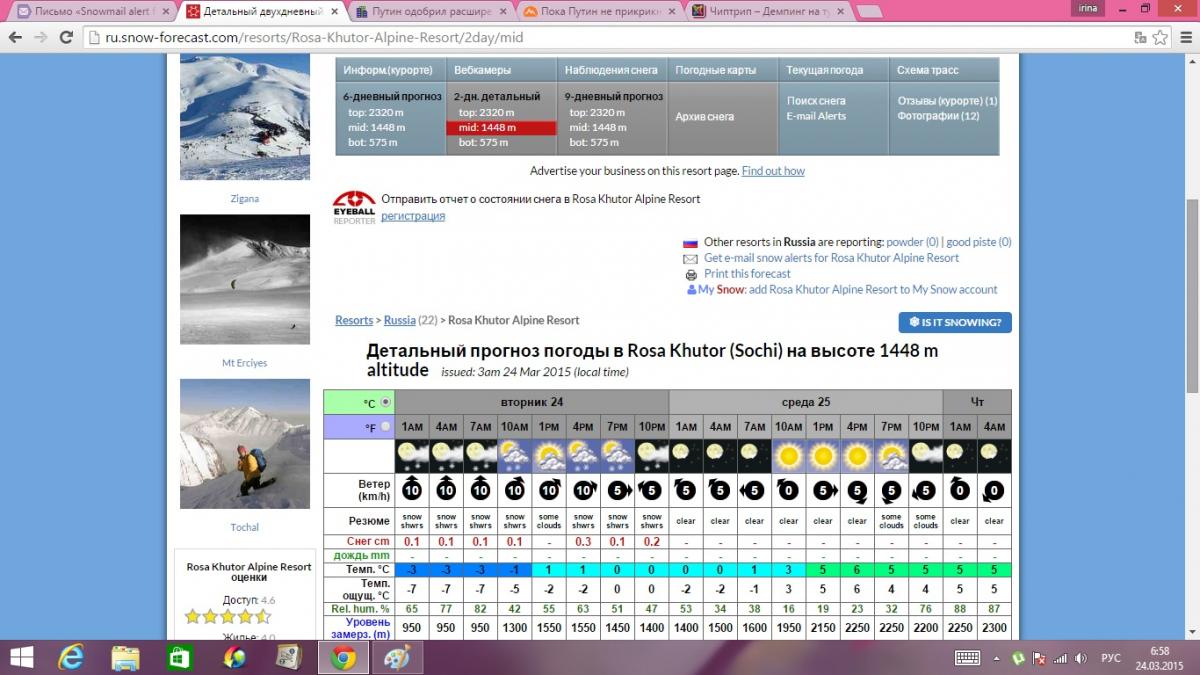Screen dimensions: 1200x675
Task: Click the регистрация link
Action: [x=413, y=216]
